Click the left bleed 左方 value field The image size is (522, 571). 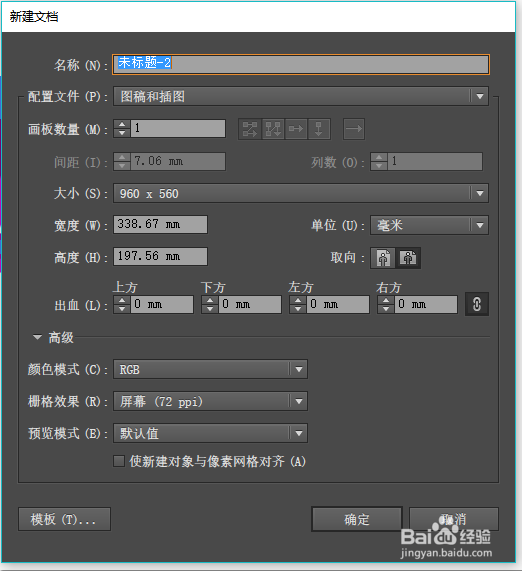click(338, 304)
